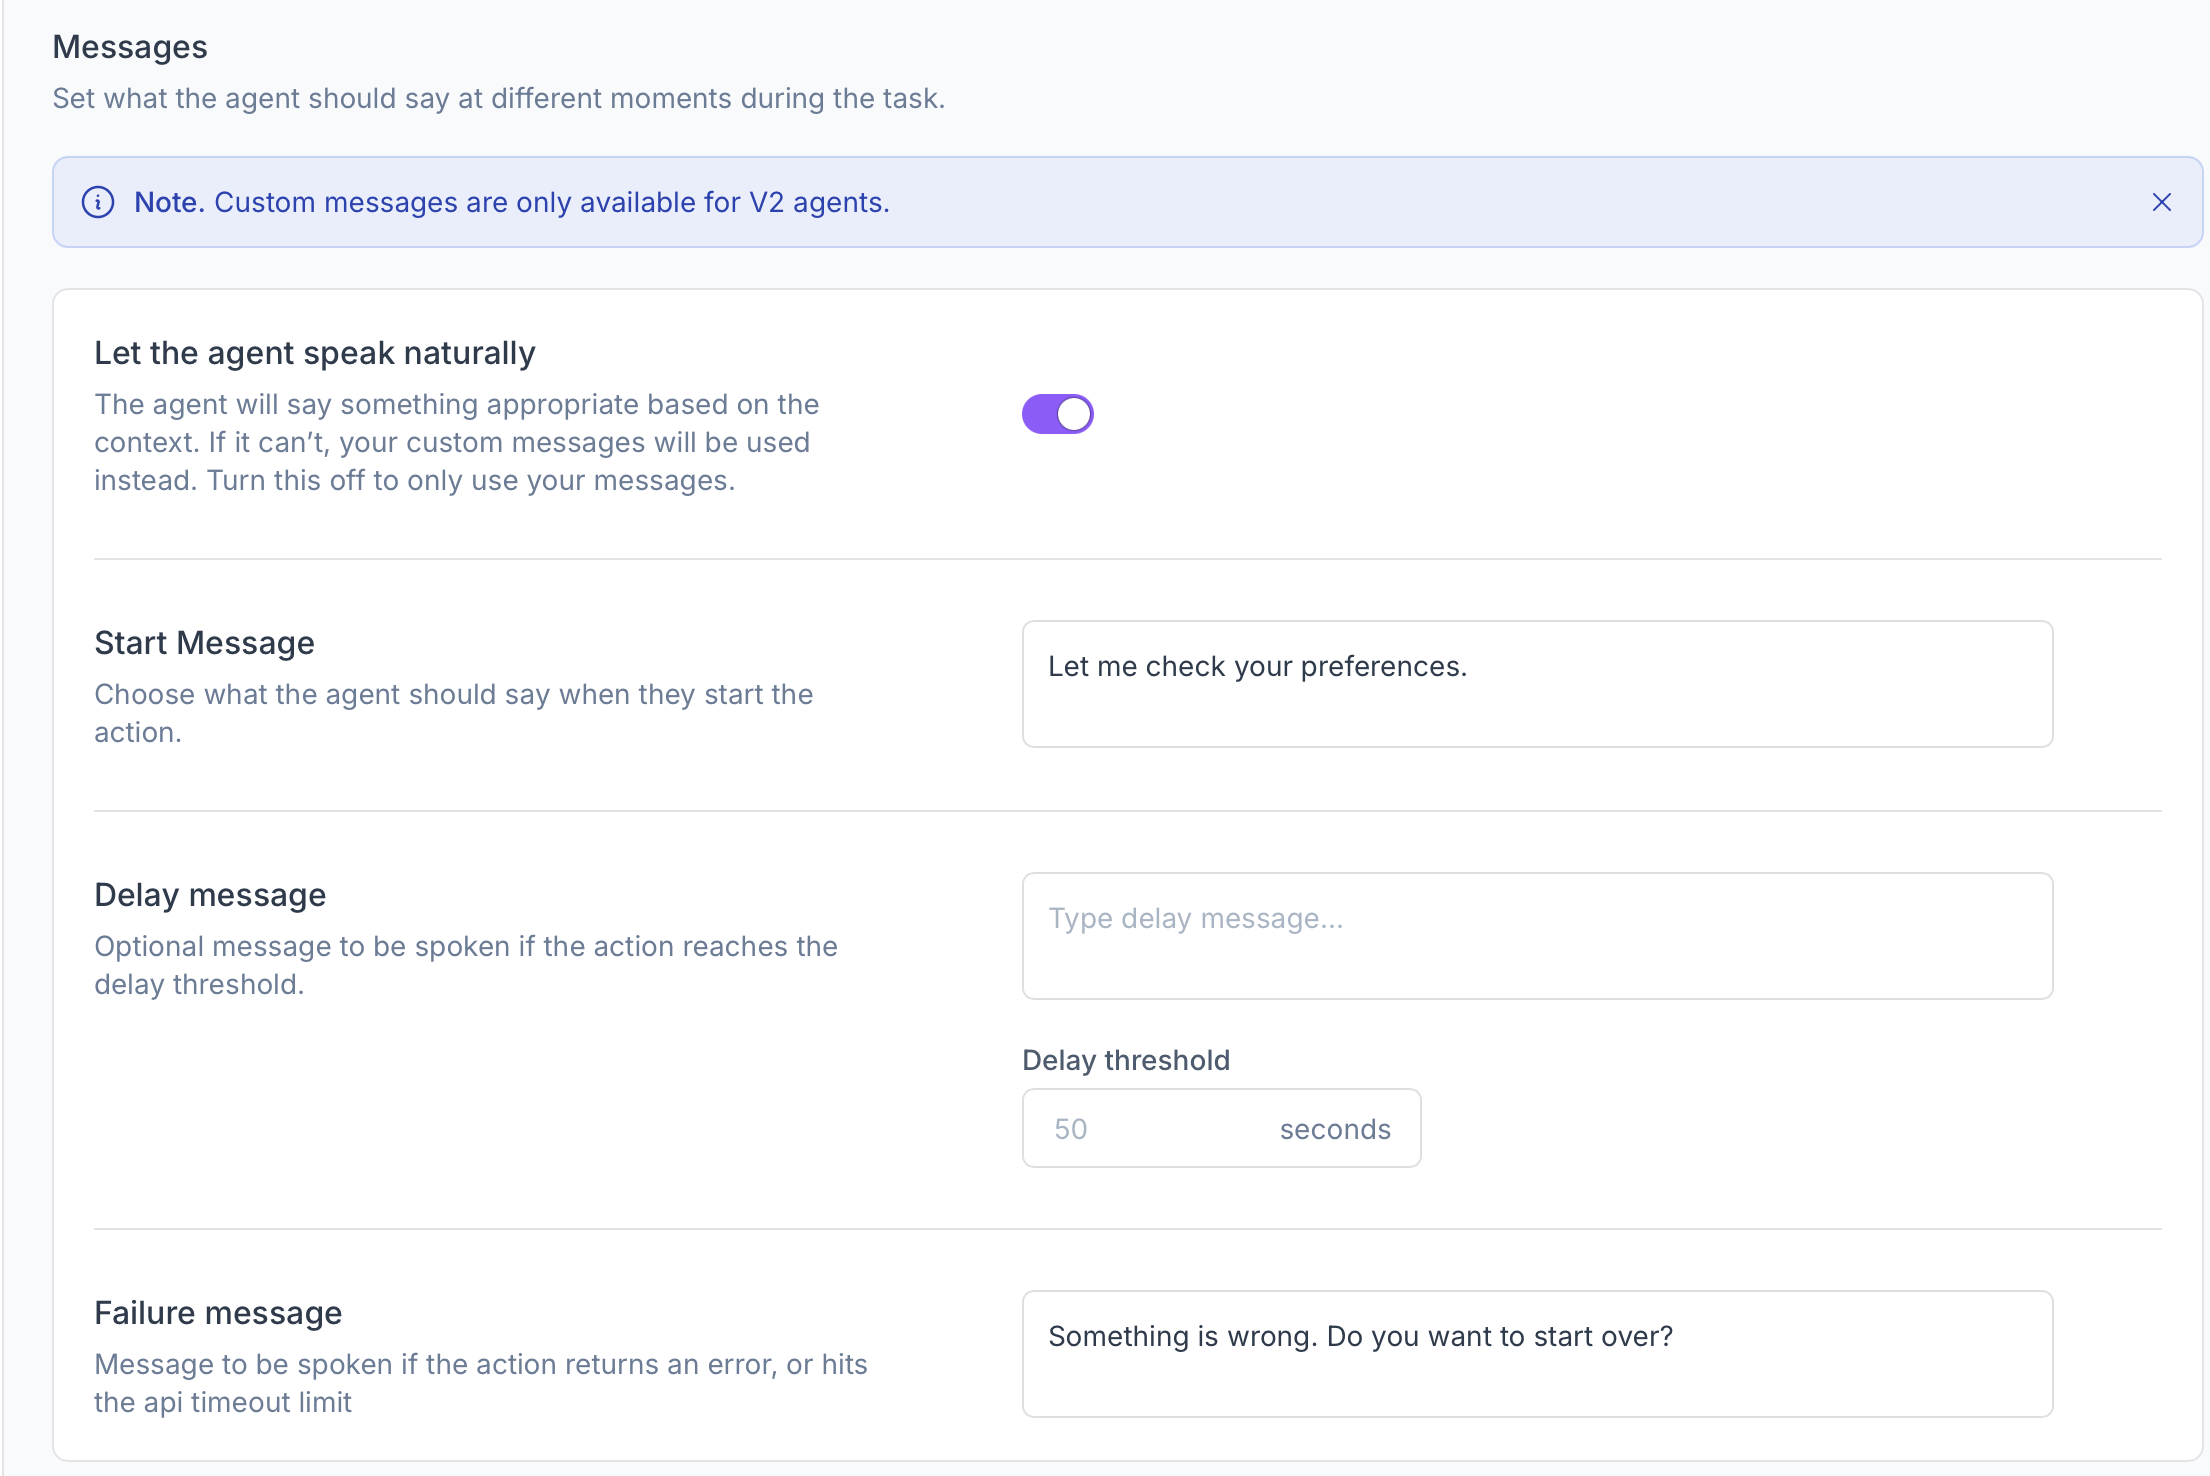Click the bold 'Note.' text in the banner
The height and width of the screenshot is (1476, 2210).
click(169, 202)
